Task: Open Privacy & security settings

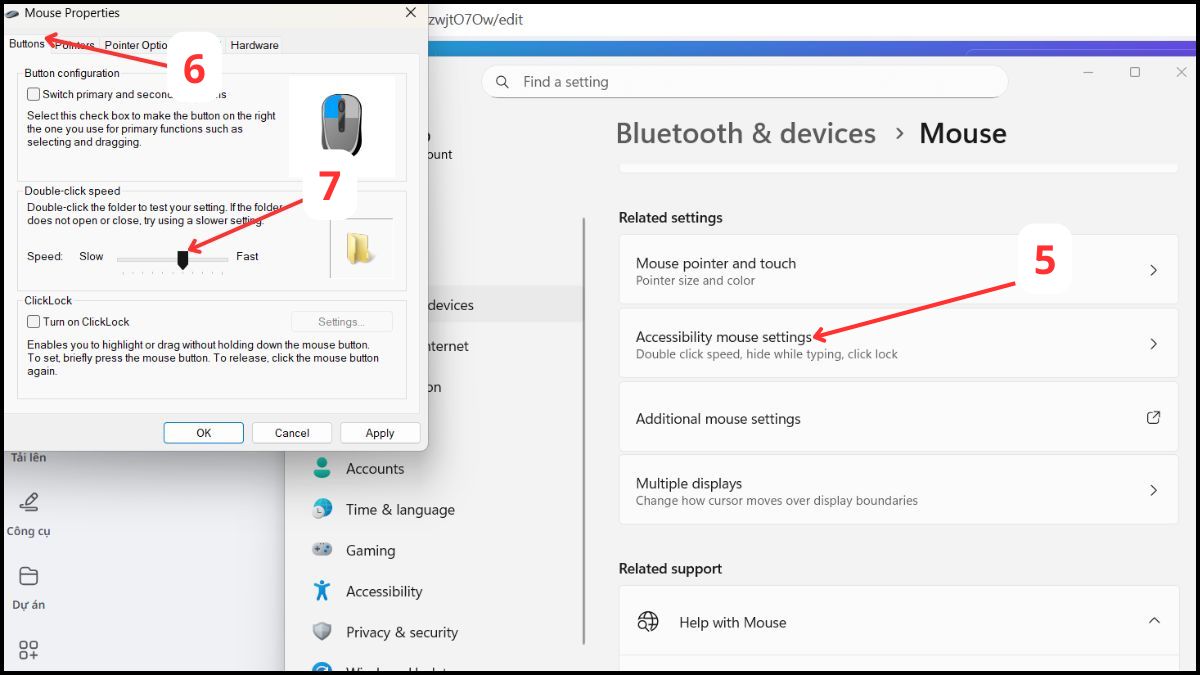Action: click(402, 632)
